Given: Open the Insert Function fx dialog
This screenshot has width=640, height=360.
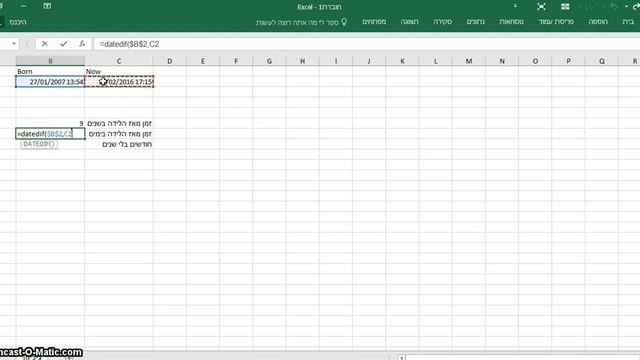Looking at the screenshot, I should pos(82,44).
